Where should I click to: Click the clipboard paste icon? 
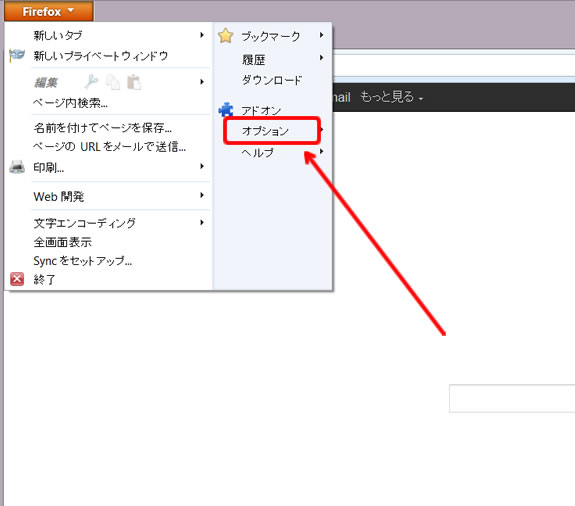(134, 82)
